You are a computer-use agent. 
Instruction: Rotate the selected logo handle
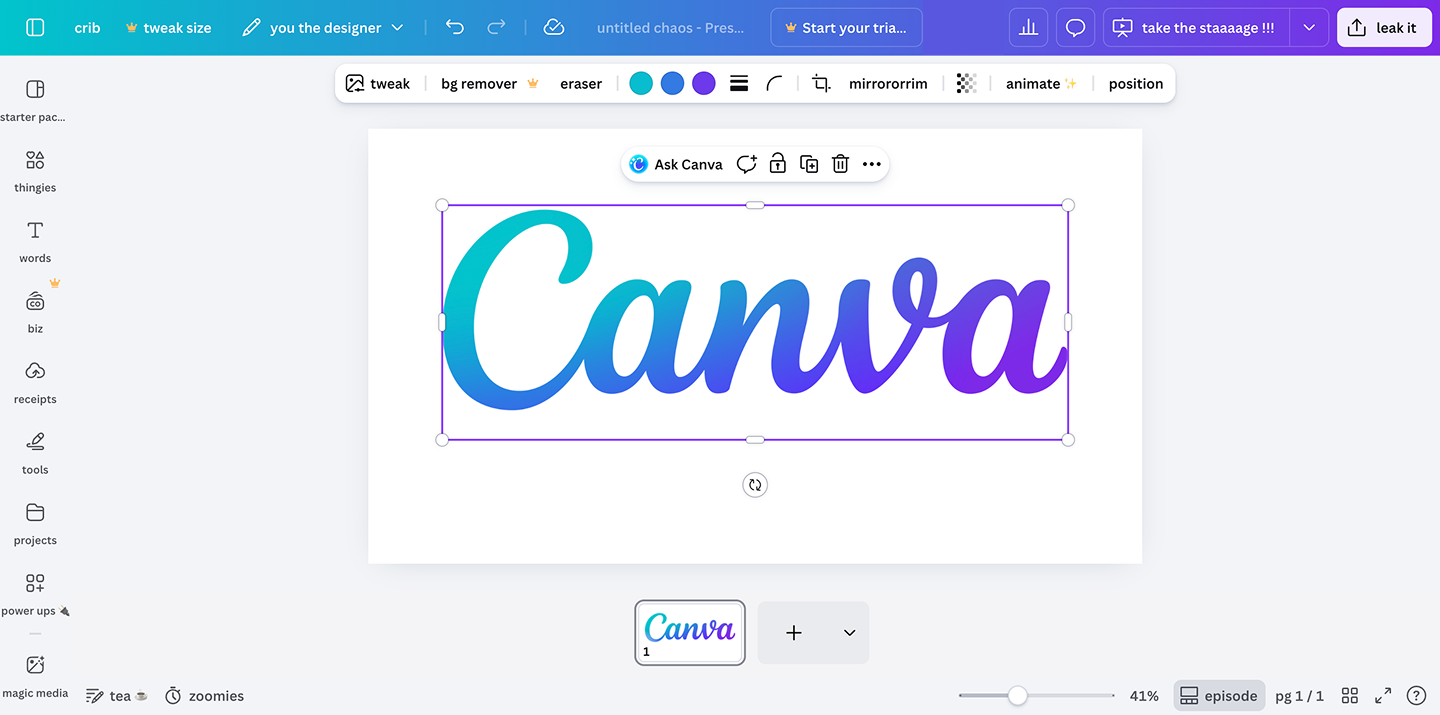click(x=755, y=485)
